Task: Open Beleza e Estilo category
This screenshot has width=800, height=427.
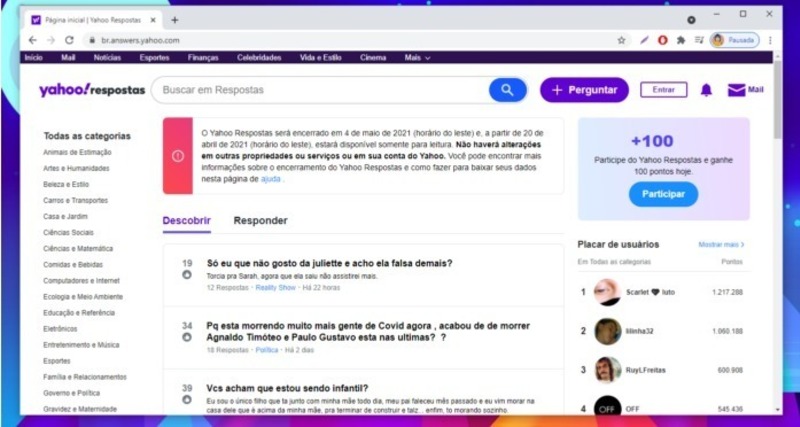Action: tap(66, 184)
